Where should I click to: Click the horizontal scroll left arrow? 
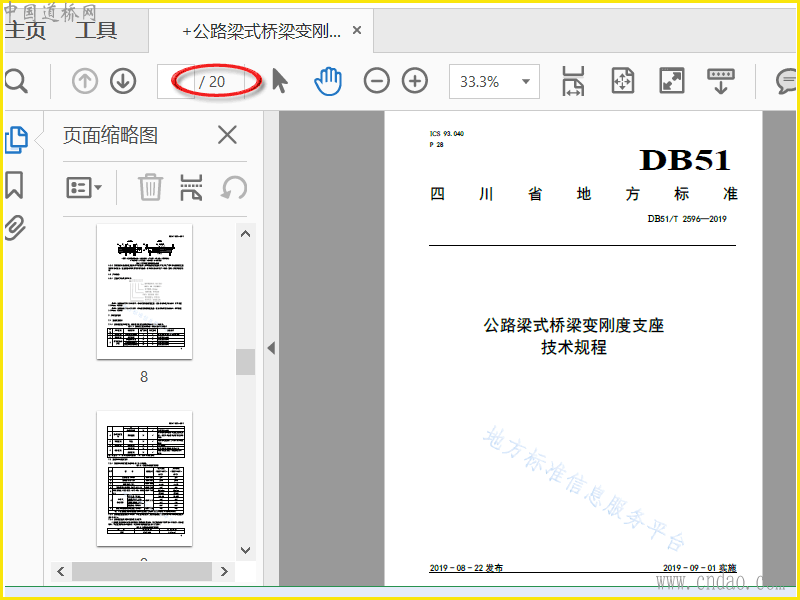61,571
